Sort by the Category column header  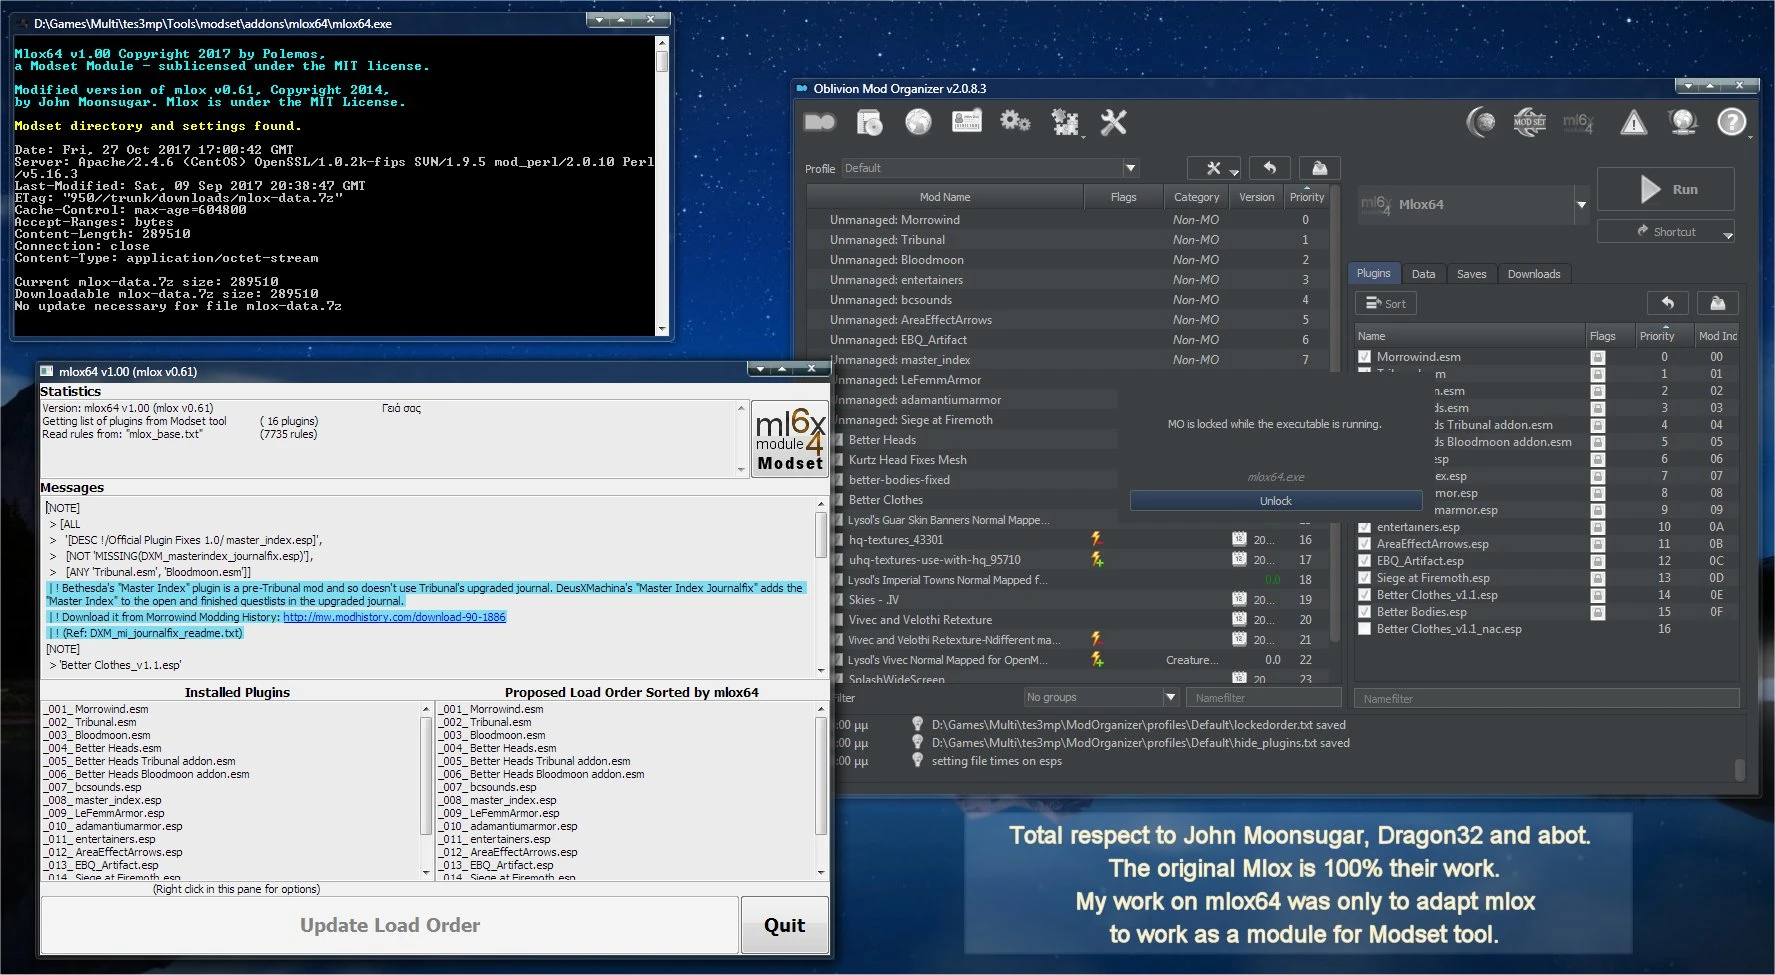tap(1196, 197)
